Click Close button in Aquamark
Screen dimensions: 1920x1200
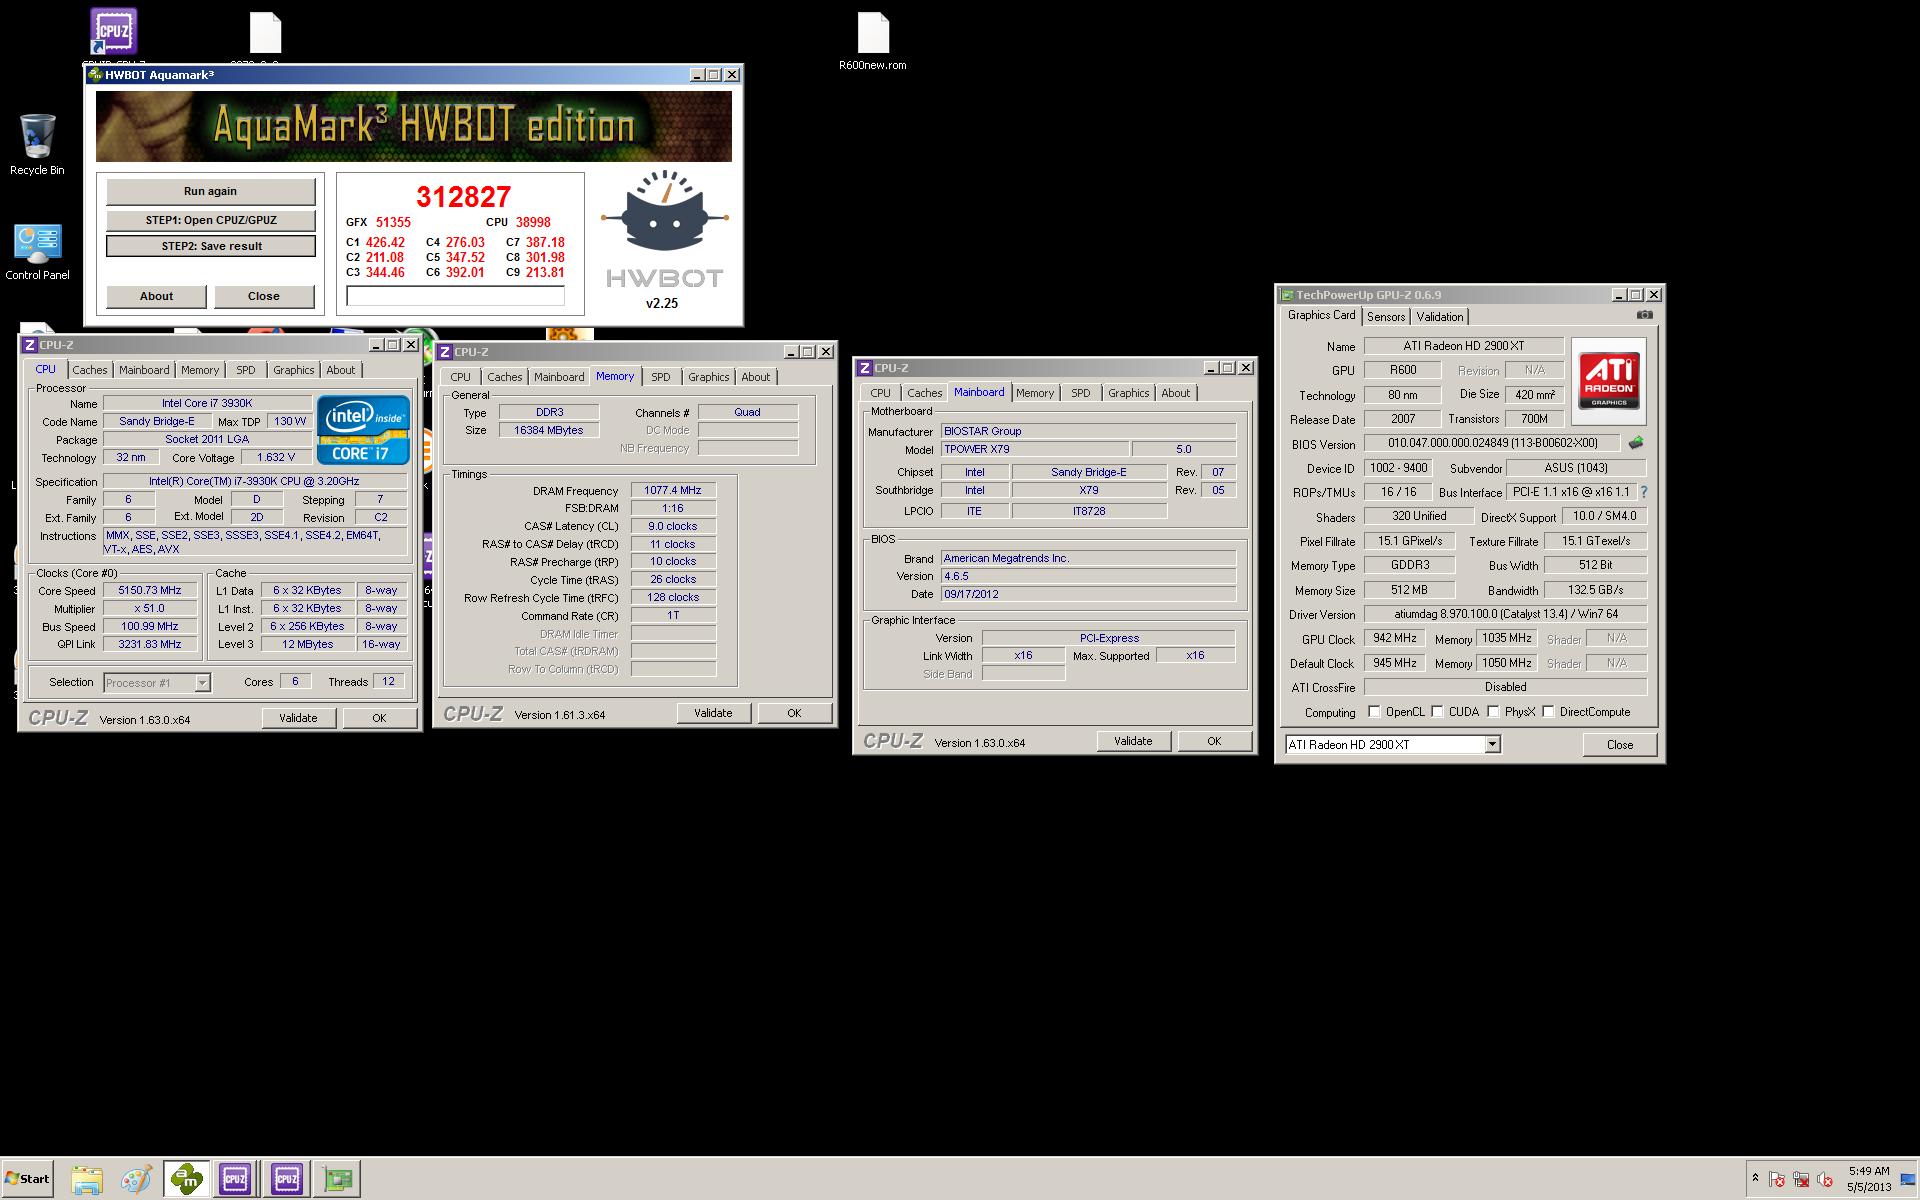pos(264,296)
